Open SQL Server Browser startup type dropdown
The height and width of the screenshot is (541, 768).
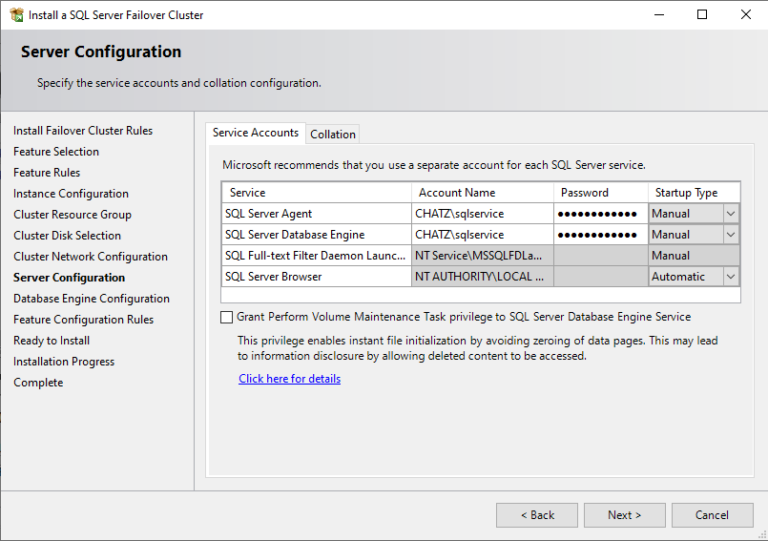pyautogui.click(x=731, y=277)
